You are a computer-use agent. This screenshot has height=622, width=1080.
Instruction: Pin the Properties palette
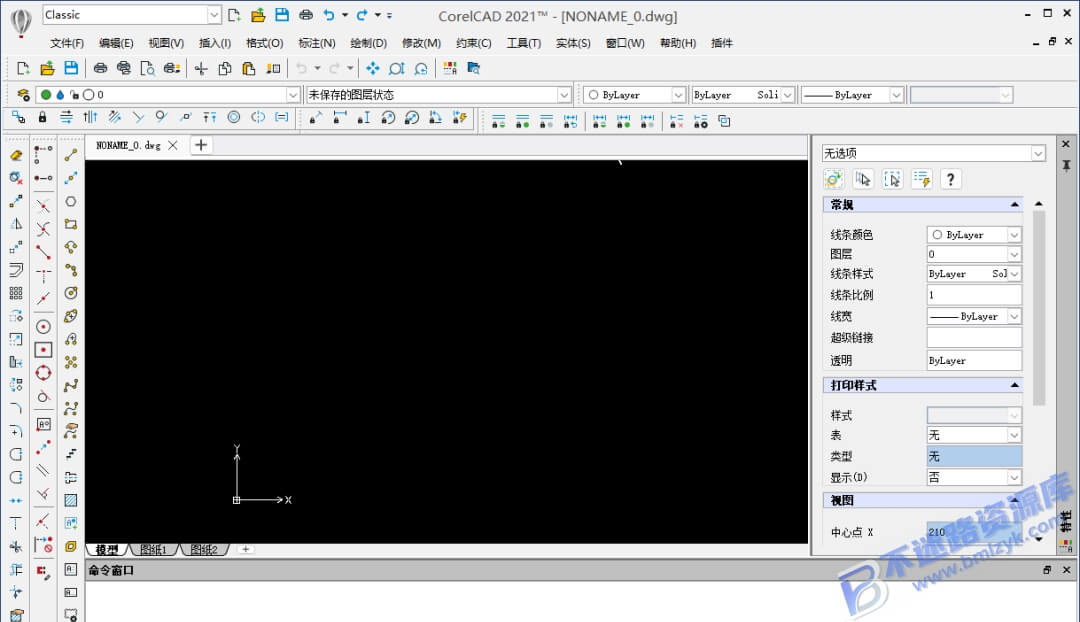coord(1066,165)
